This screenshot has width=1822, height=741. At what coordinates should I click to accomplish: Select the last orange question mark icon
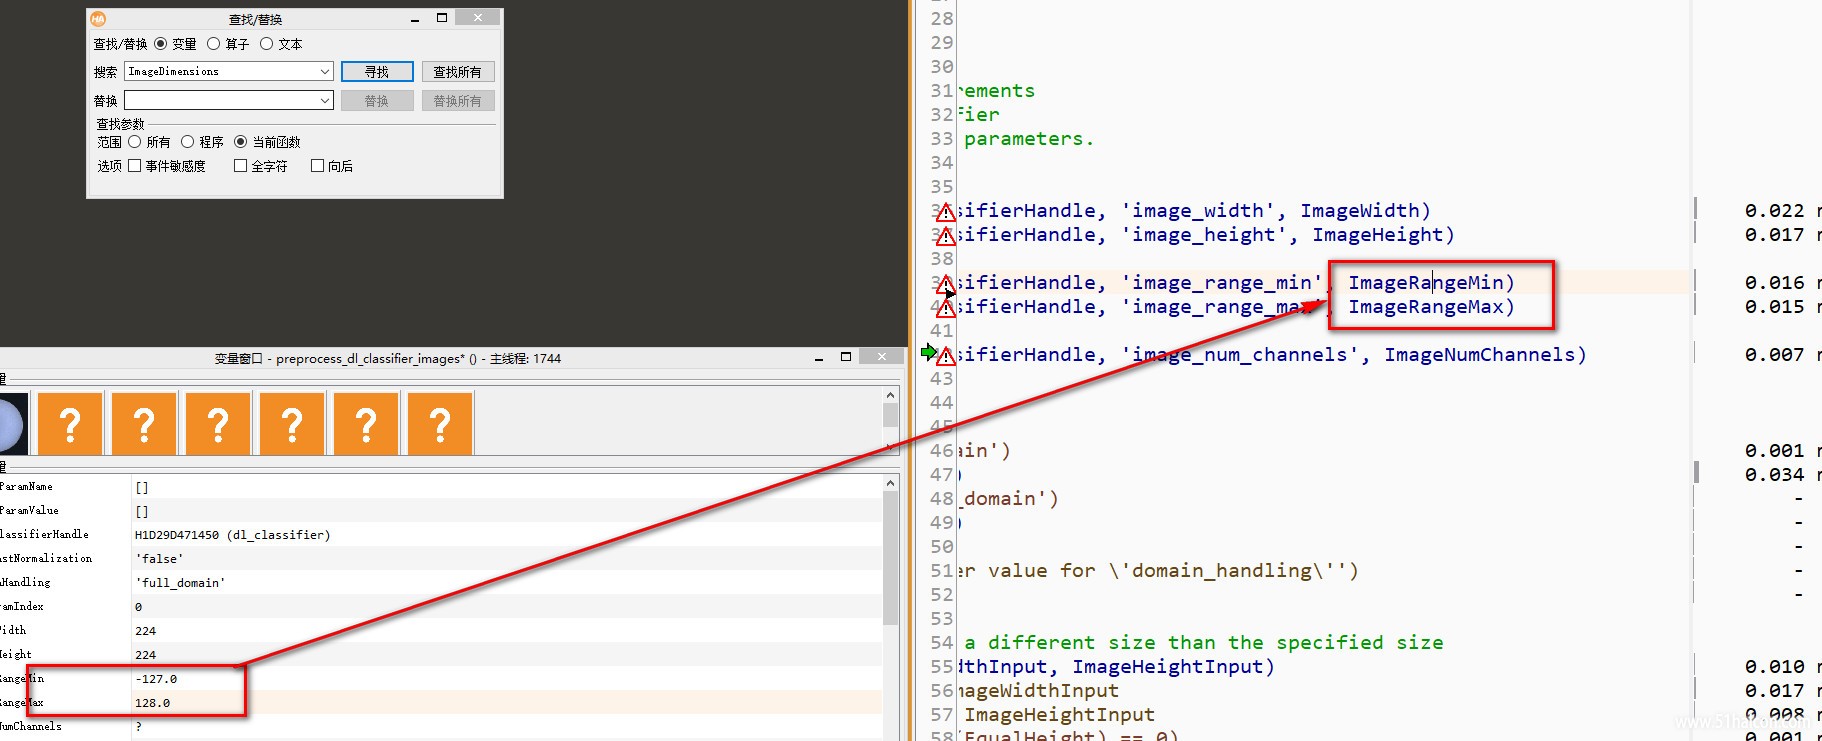point(440,424)
